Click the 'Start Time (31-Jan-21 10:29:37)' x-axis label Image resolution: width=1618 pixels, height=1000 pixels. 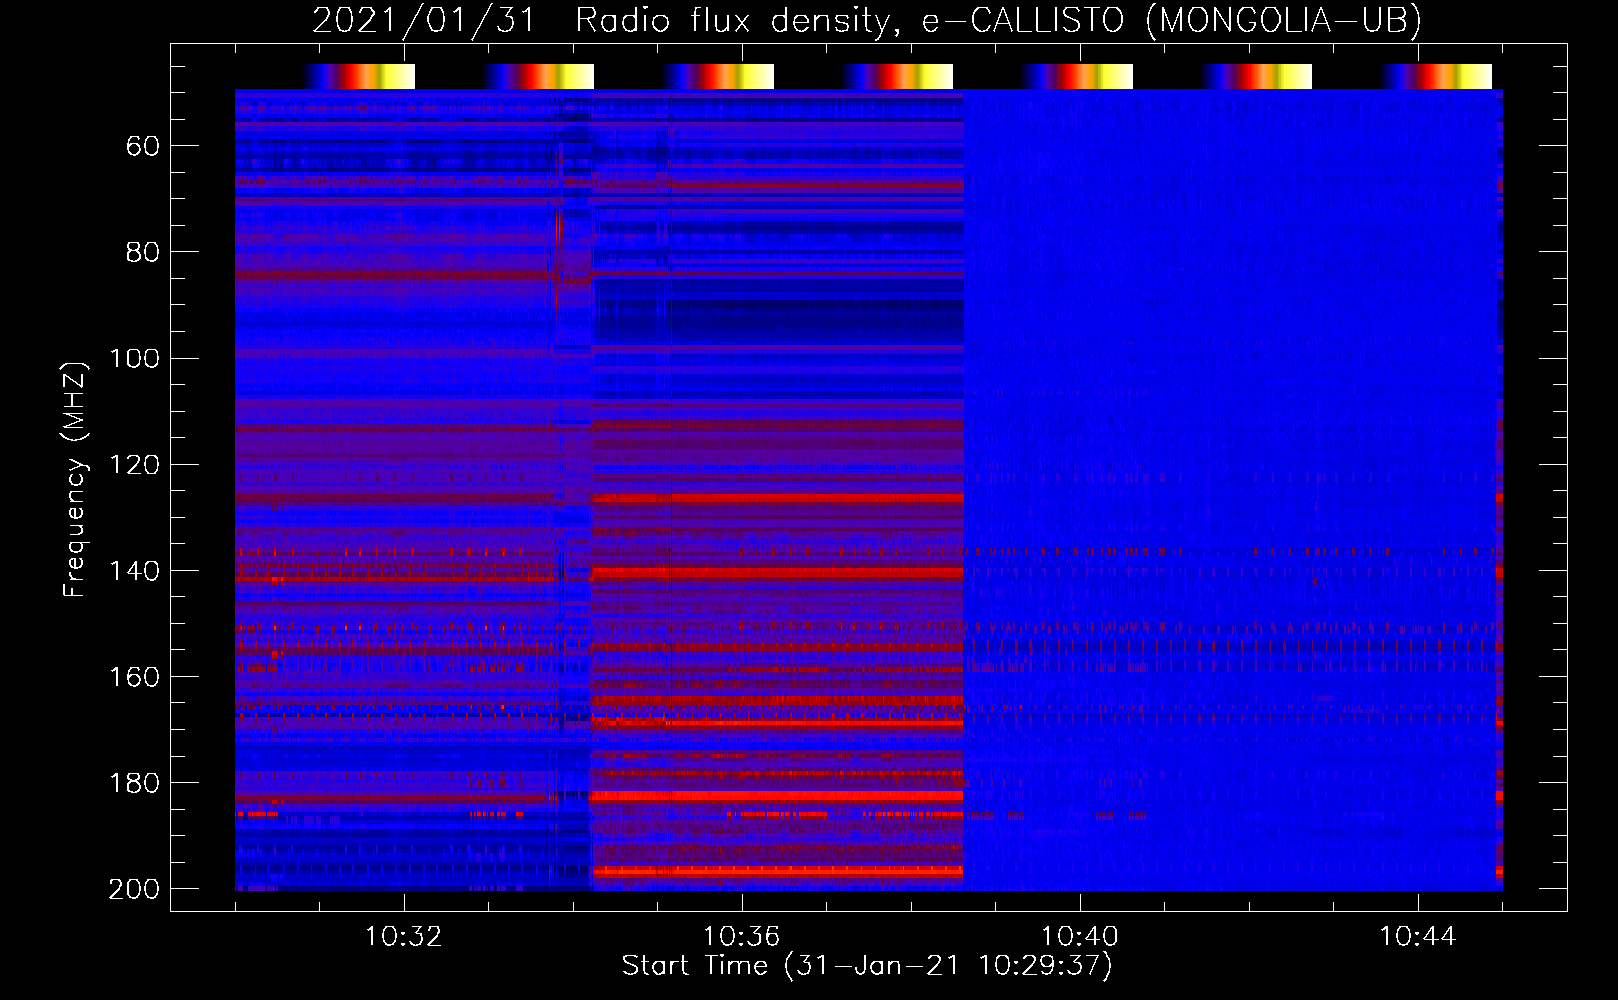[x=867, y=966]
